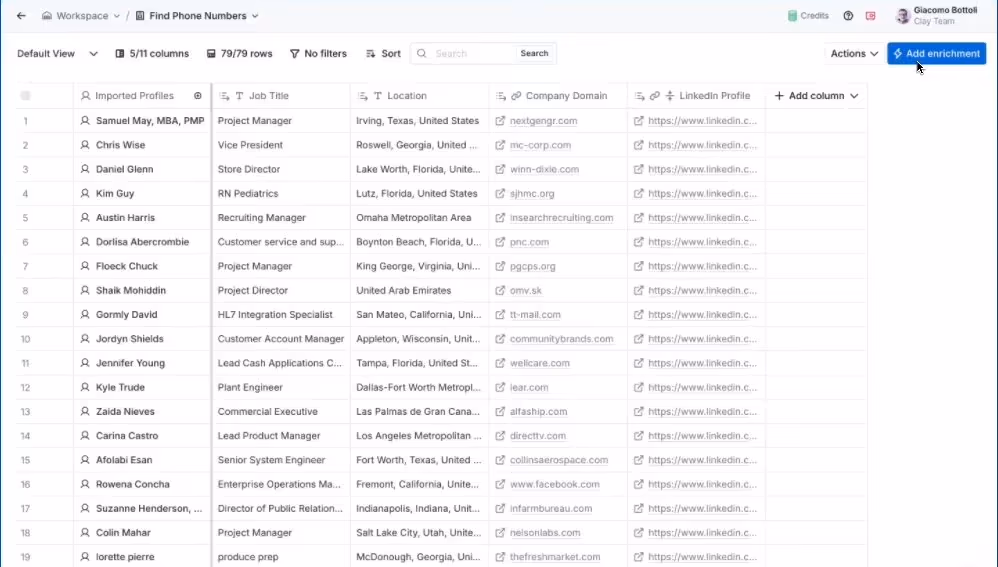Select the 'Rowena Concha' cell

142,484
